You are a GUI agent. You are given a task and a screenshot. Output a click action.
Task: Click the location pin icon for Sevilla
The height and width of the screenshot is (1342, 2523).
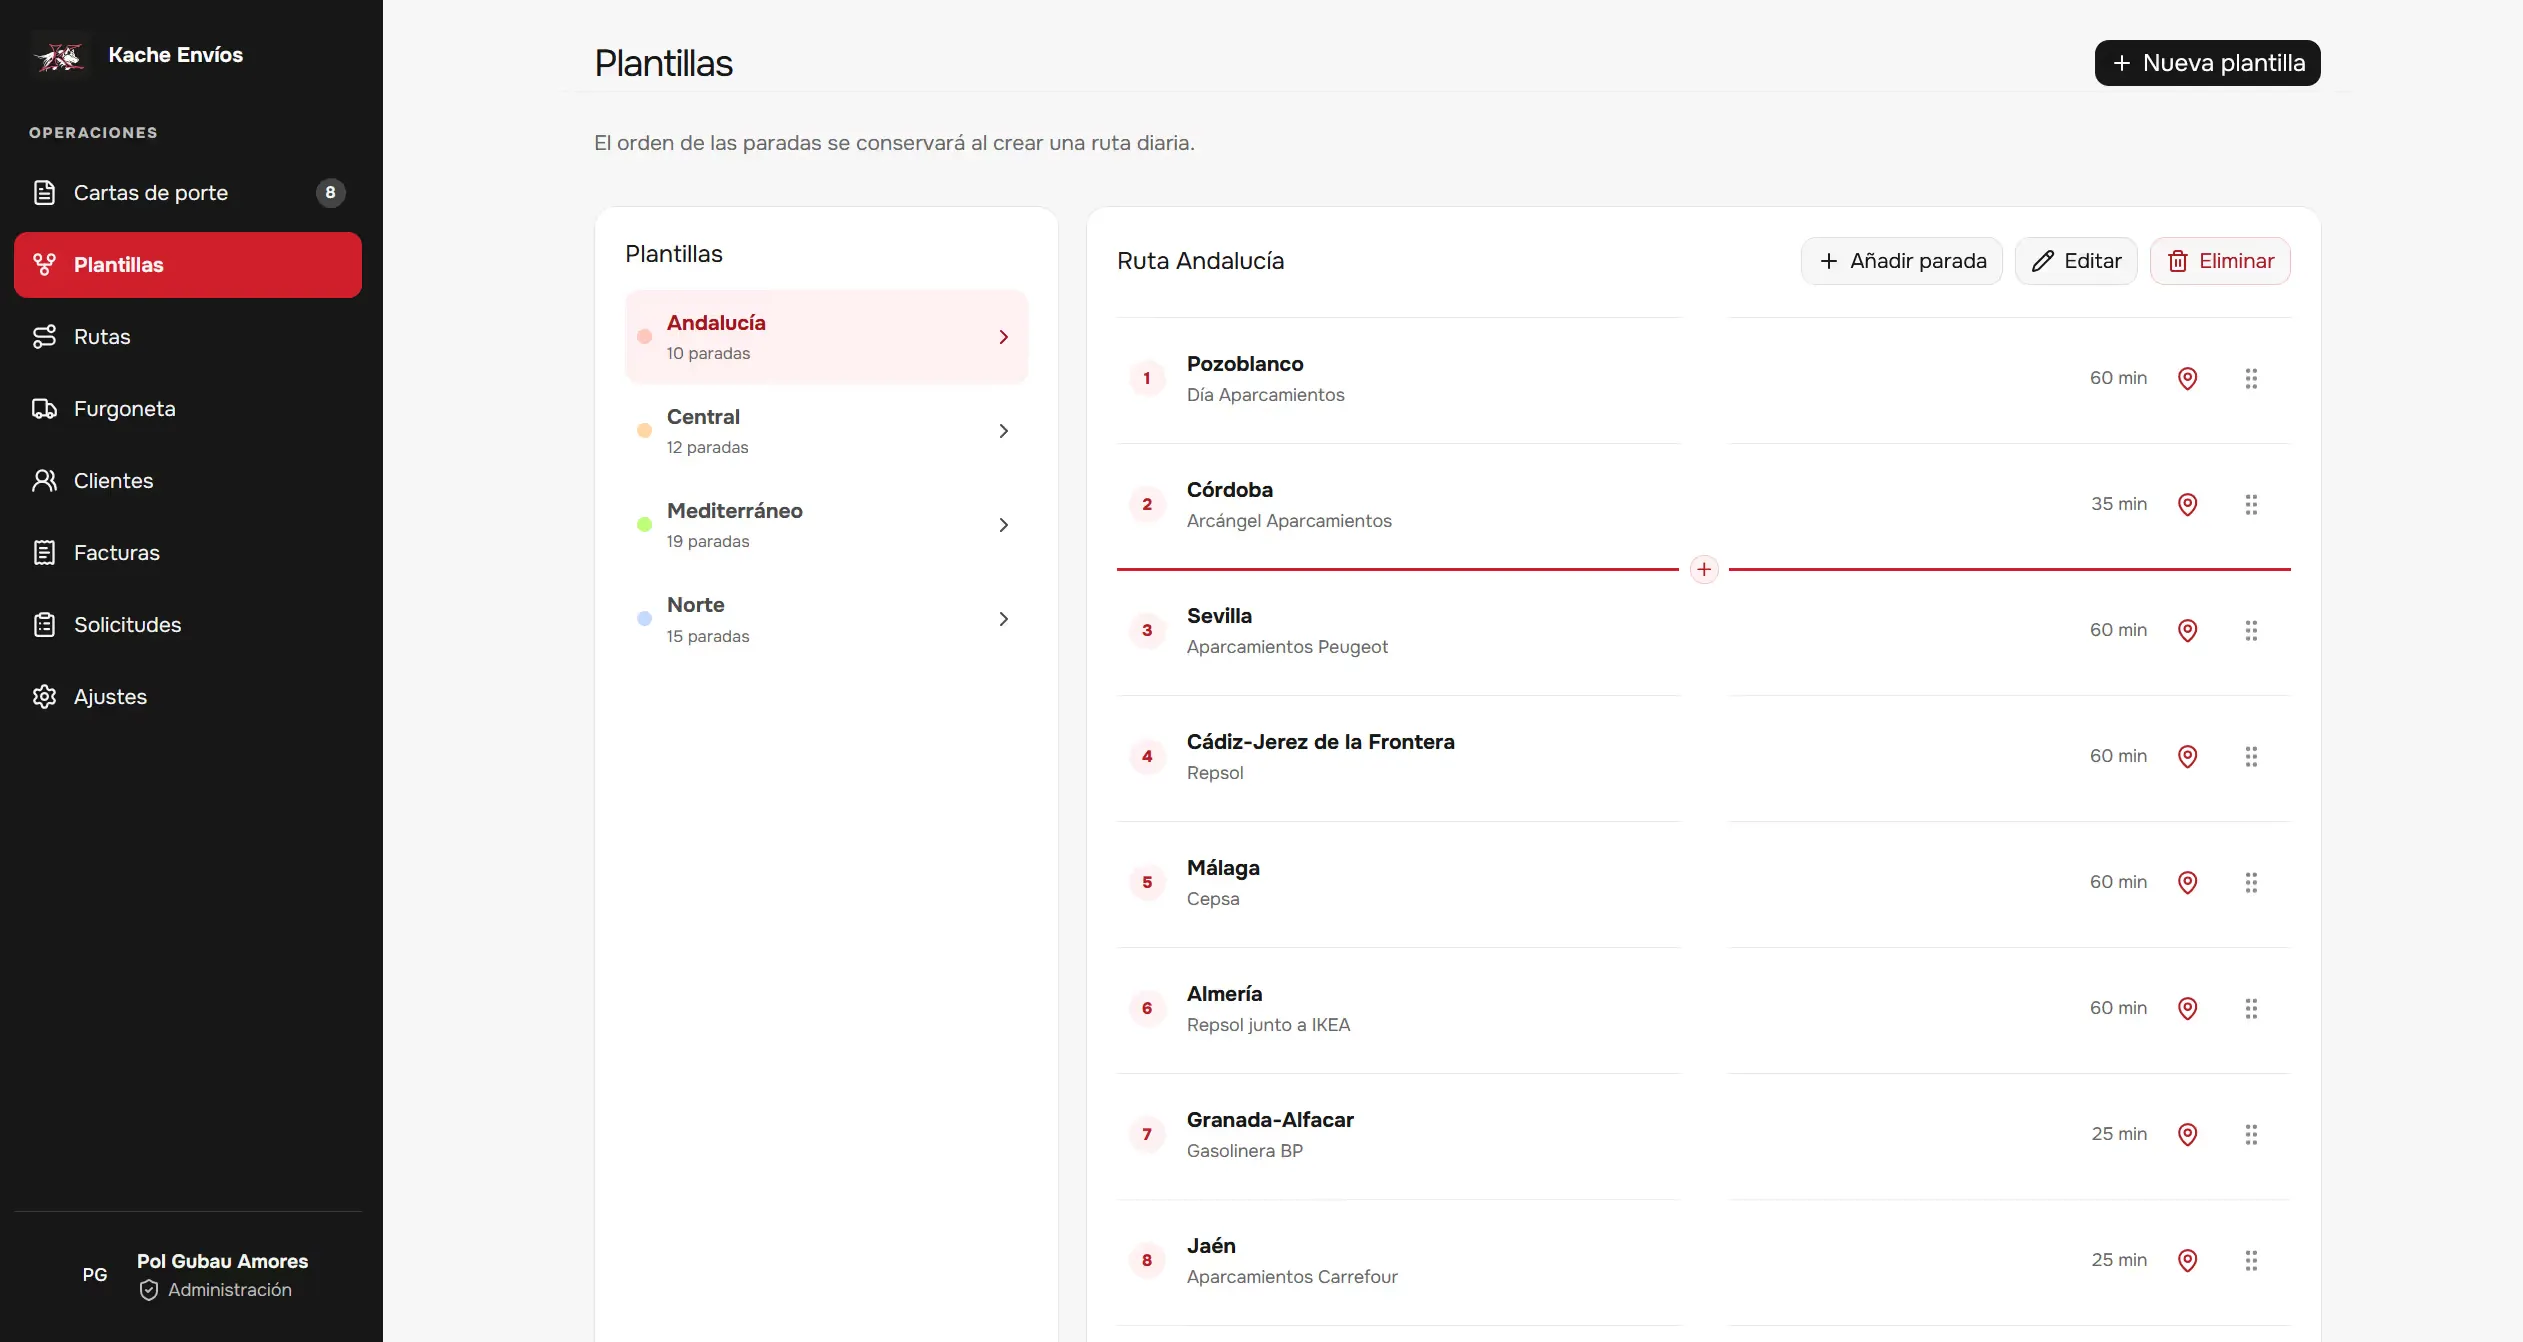click(2187, 630)
